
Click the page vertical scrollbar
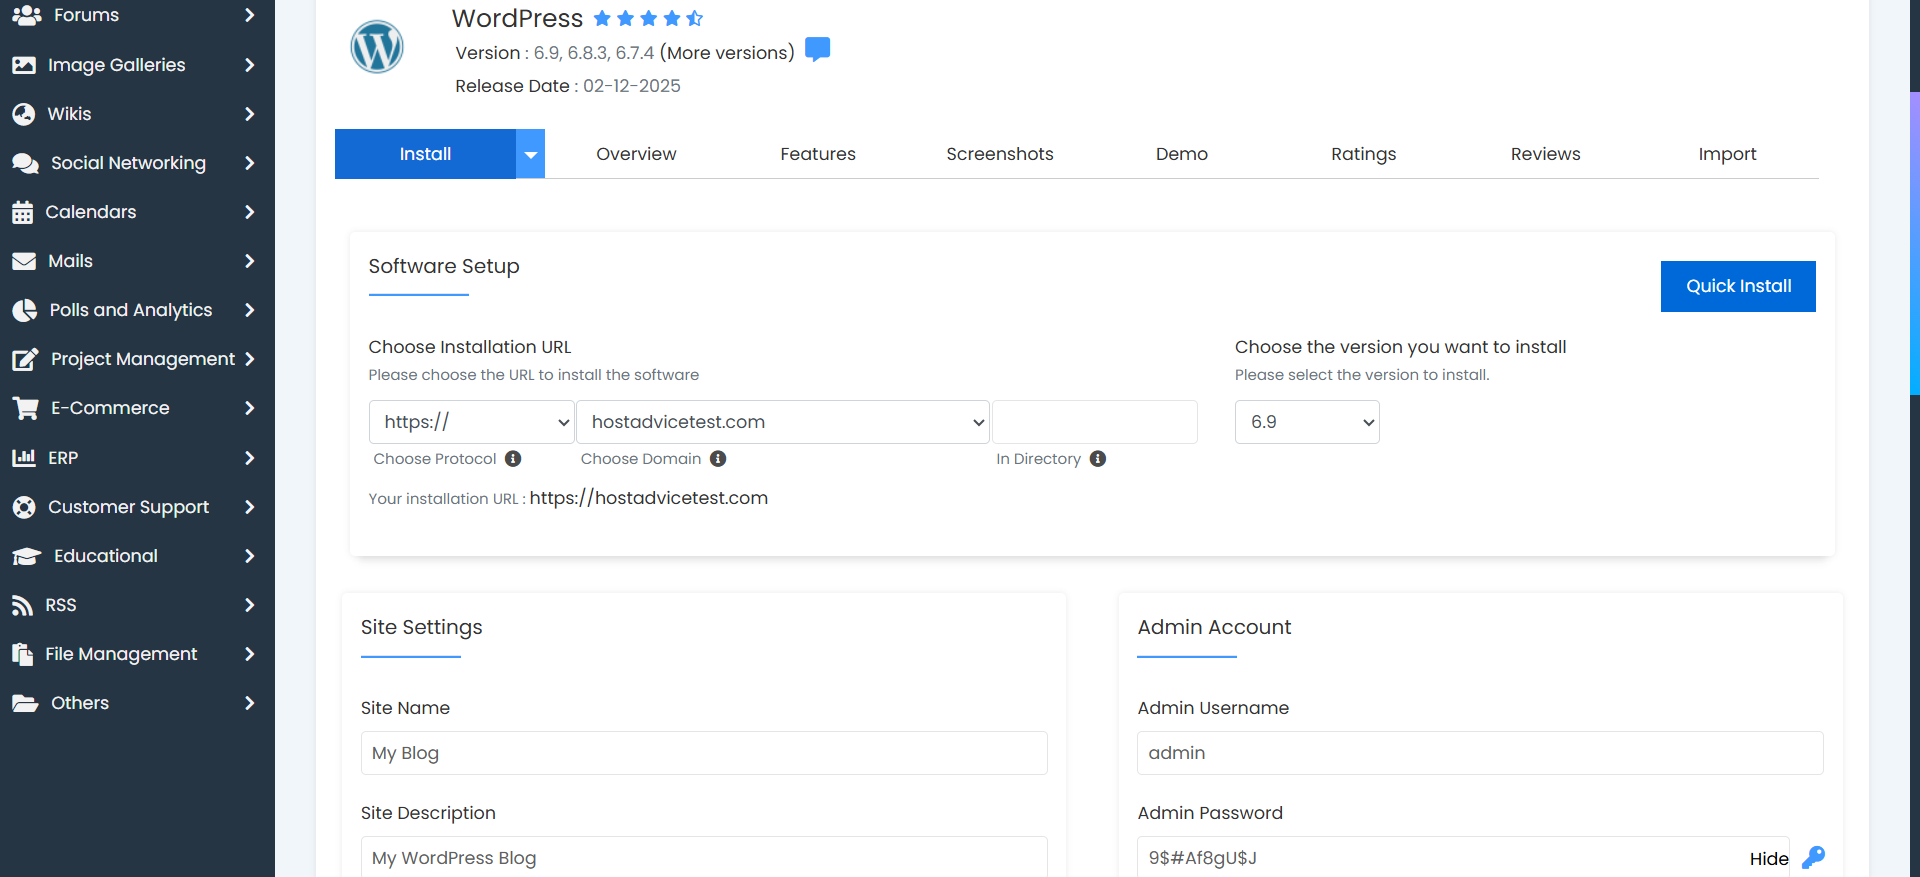[x=1914, y=243]
